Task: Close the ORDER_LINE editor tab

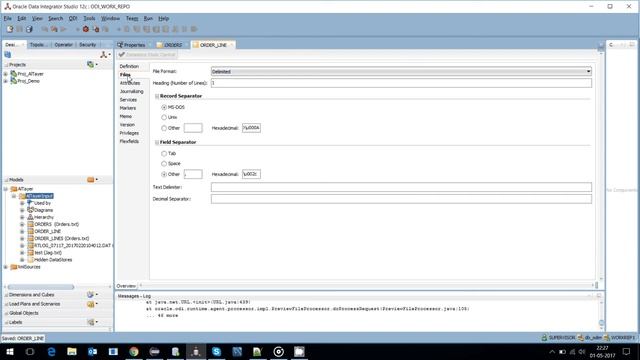Action: (231, 45)
